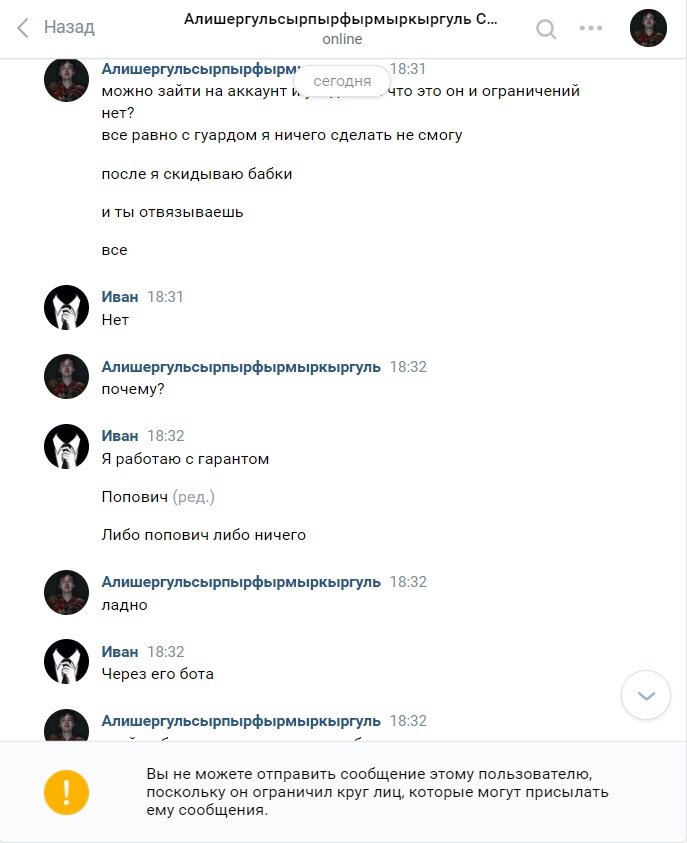The image size is (687, 843).
Task: Open avatar beside the 'ладно' message
Action: coord(66,592)
